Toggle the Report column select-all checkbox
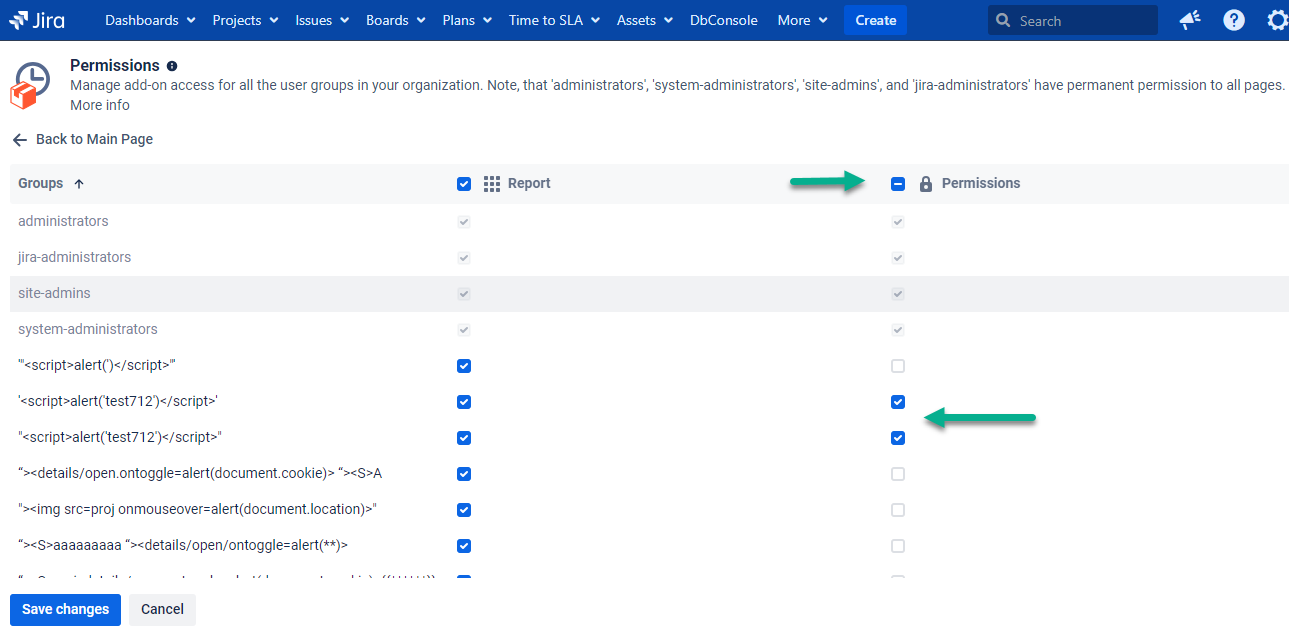 click(x=464, y=184)
